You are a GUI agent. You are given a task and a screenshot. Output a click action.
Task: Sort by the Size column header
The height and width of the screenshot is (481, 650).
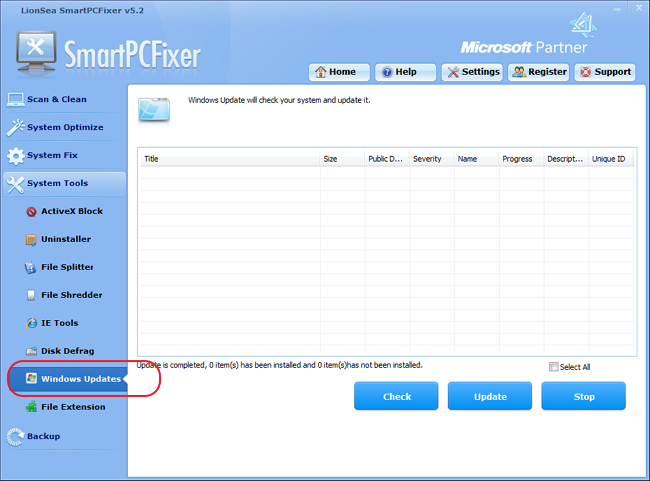342,159
